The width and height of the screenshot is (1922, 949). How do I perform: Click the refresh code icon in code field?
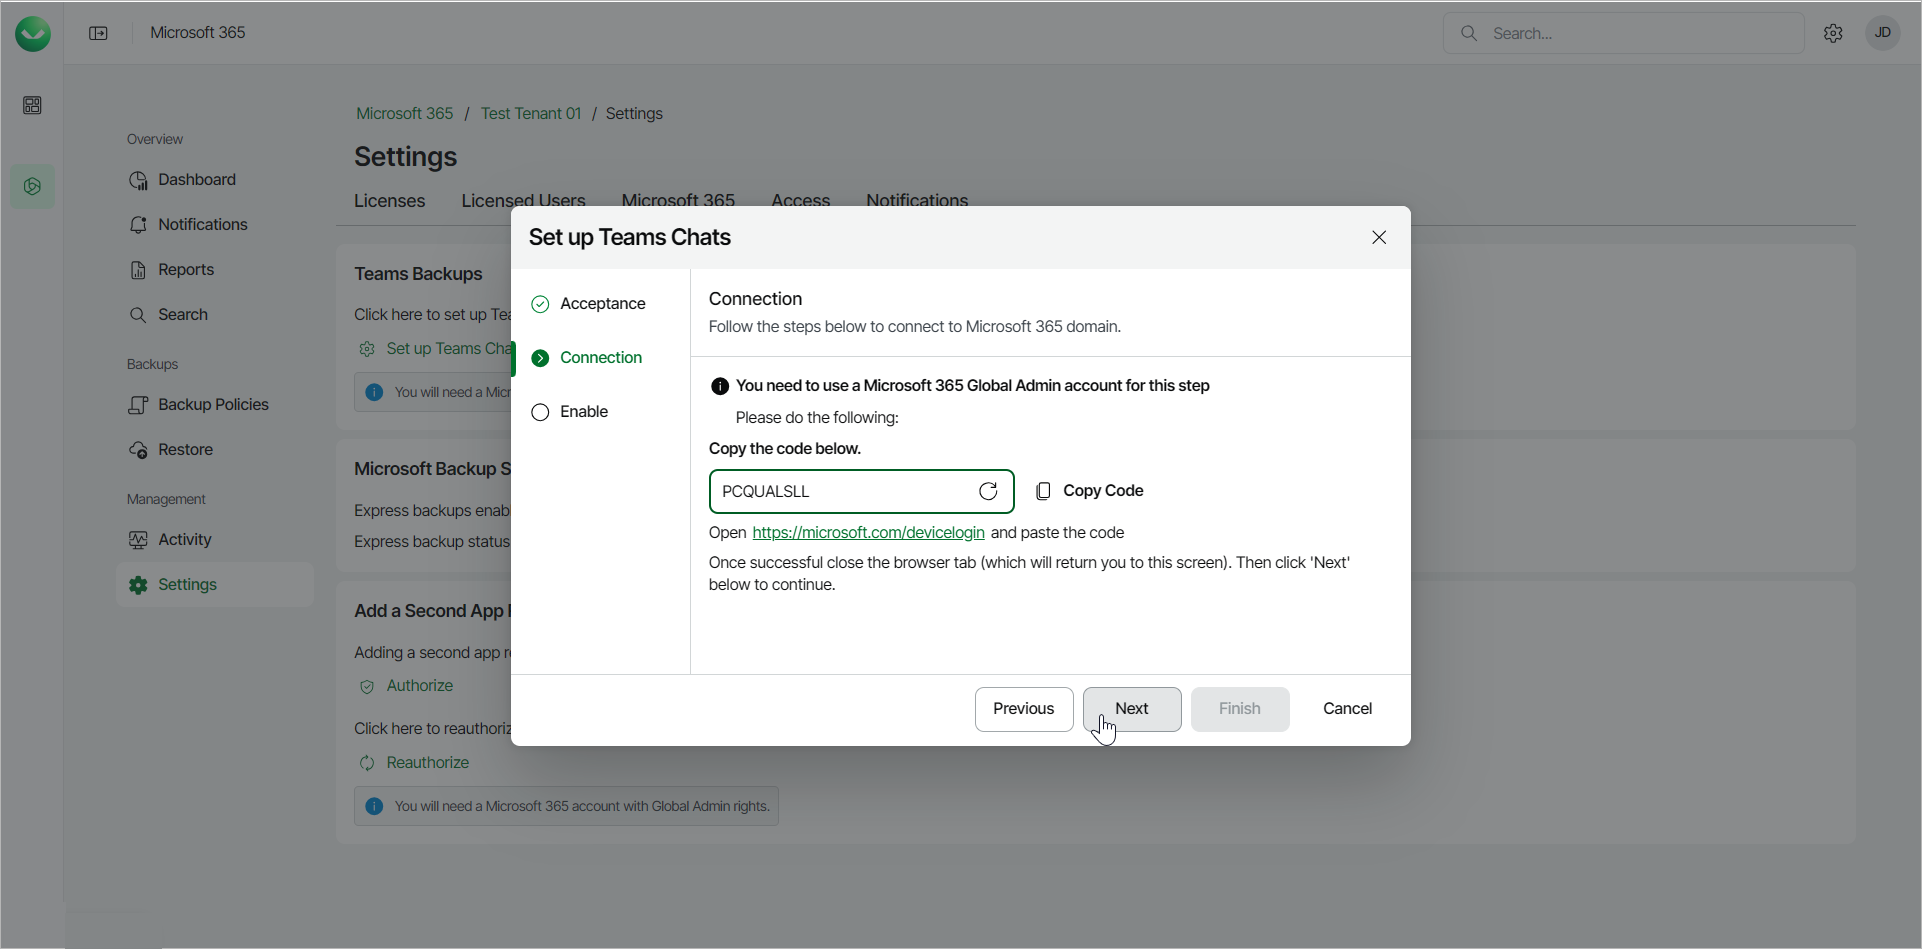[988, 491]
